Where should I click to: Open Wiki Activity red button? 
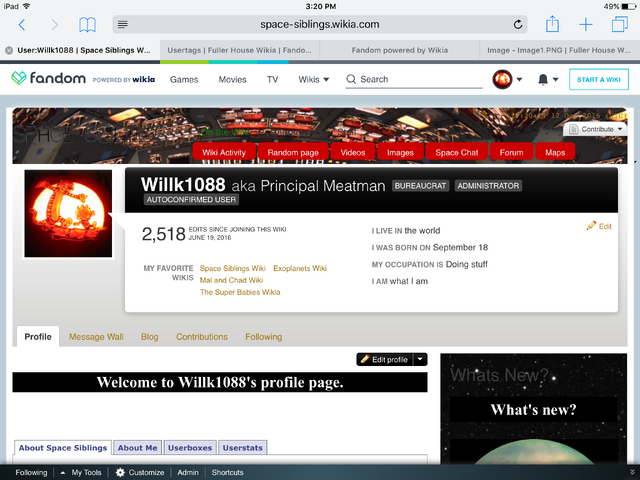[x=224, y=152]
